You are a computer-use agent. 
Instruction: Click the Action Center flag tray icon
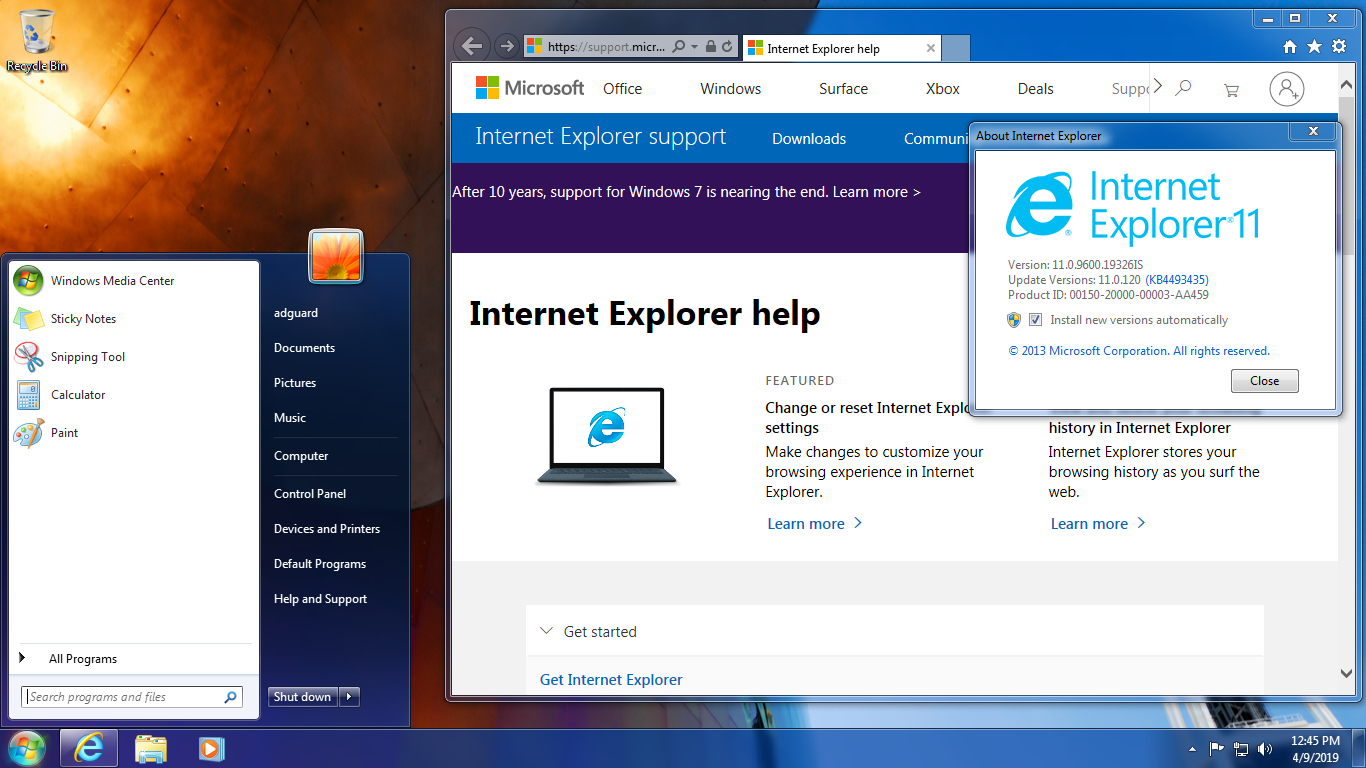point(1217,748)
